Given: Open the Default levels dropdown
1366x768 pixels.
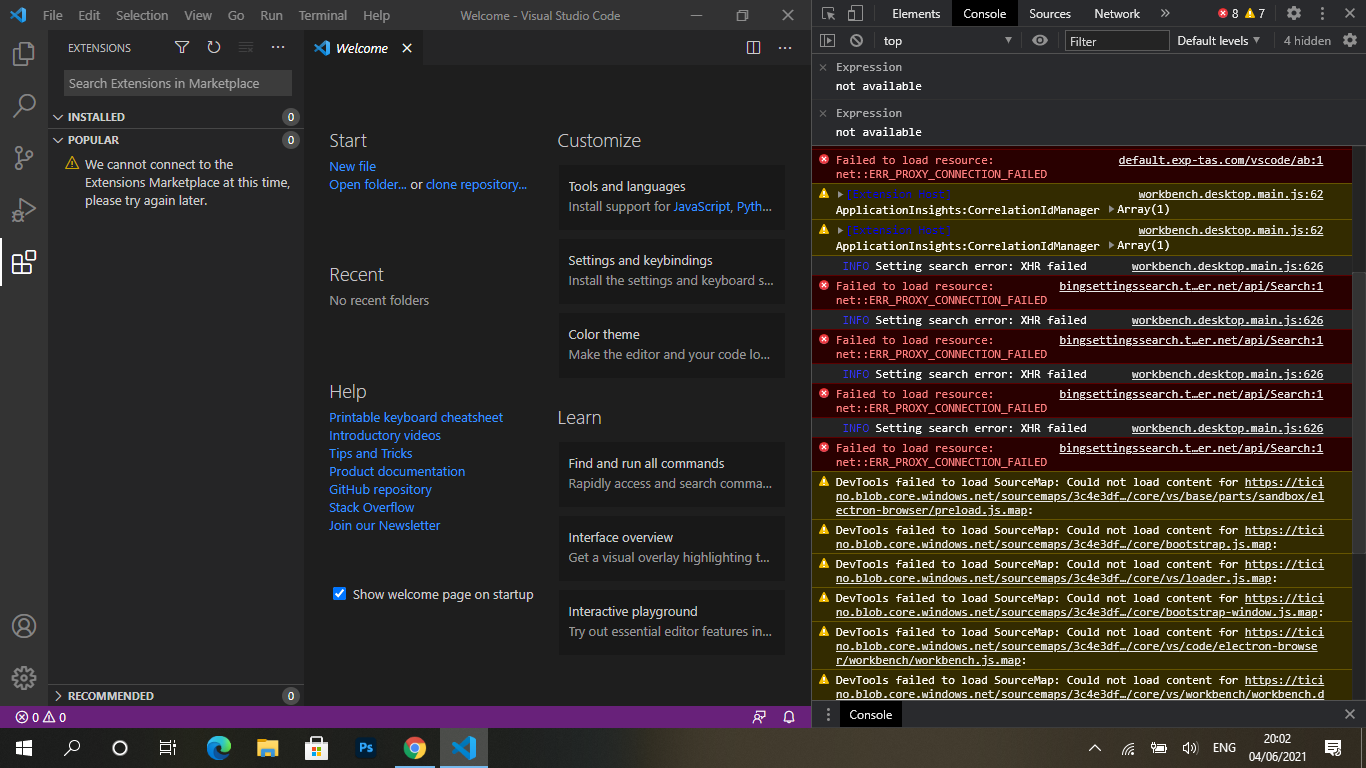Looking at the screenshot, I should coord(1218,41).
